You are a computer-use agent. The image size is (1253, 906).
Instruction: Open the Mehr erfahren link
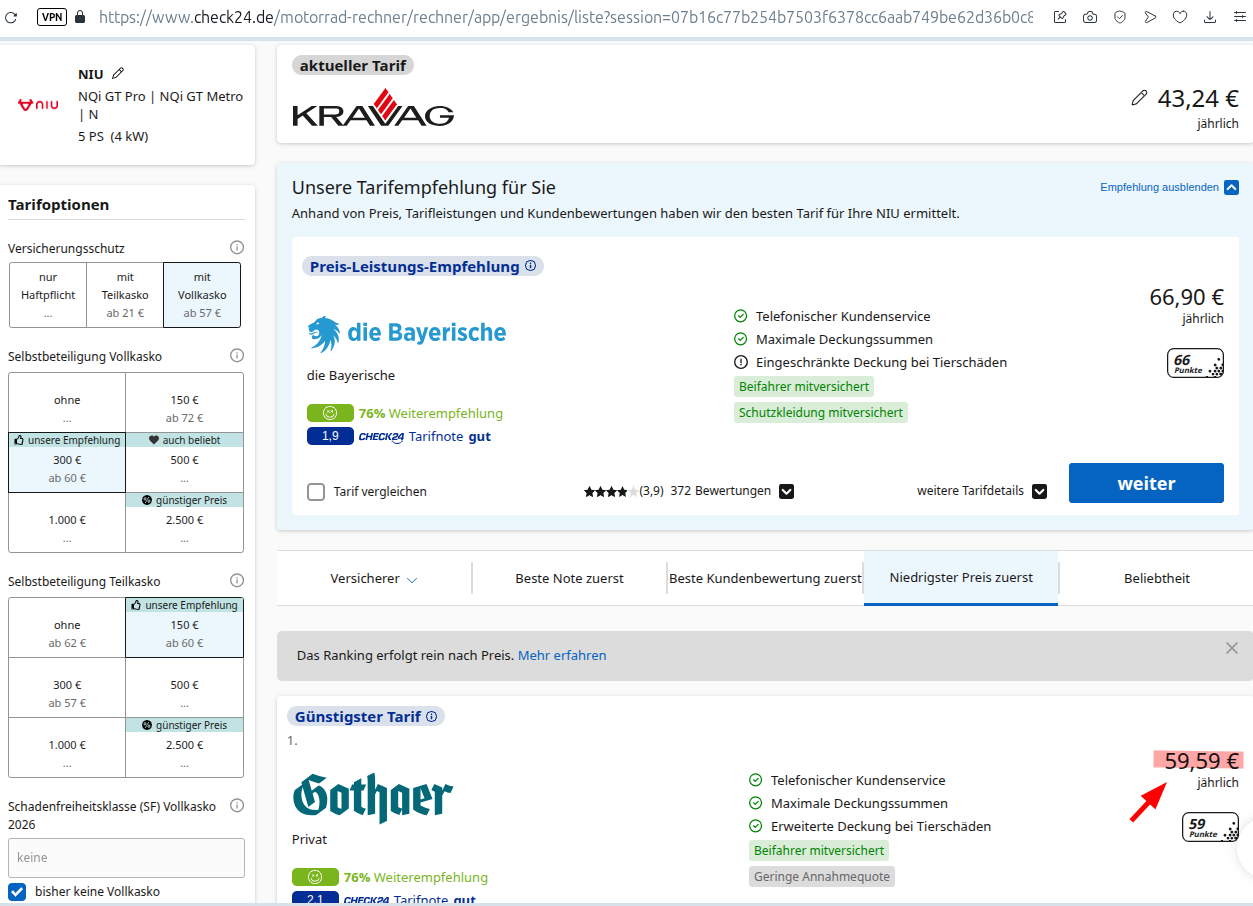tap(562, 655)
